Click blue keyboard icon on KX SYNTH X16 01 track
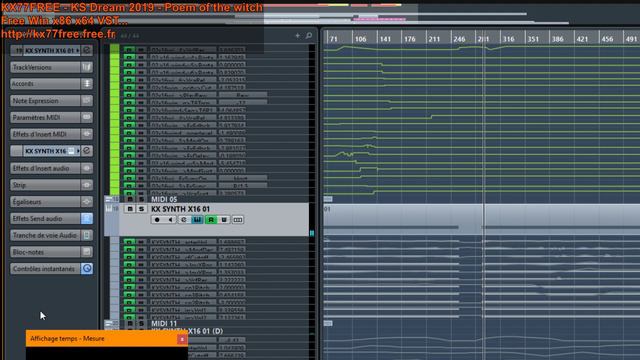The image size is (640, 360). click(x=197, y=220)
